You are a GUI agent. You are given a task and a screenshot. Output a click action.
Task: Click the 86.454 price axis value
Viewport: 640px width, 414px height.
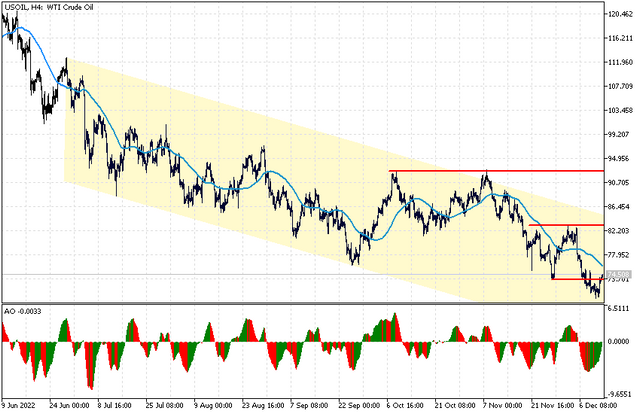(620, 207)
